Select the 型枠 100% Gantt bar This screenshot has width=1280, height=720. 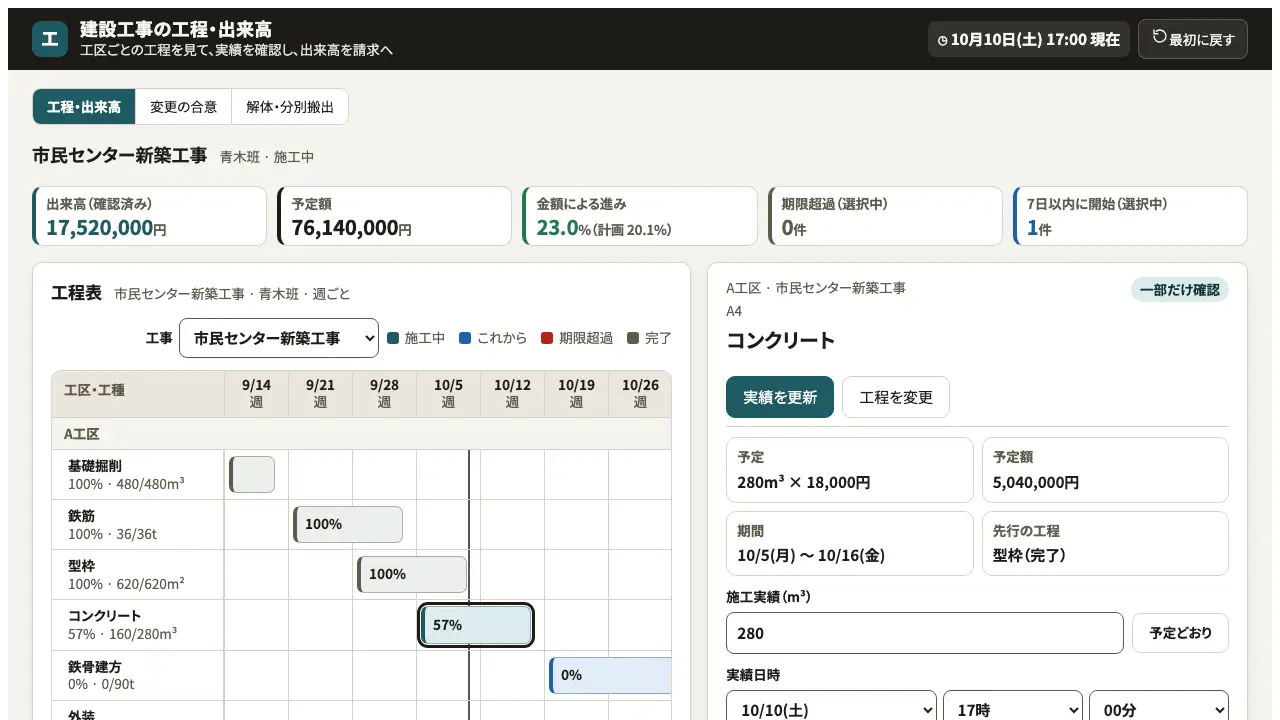point(412,575)
